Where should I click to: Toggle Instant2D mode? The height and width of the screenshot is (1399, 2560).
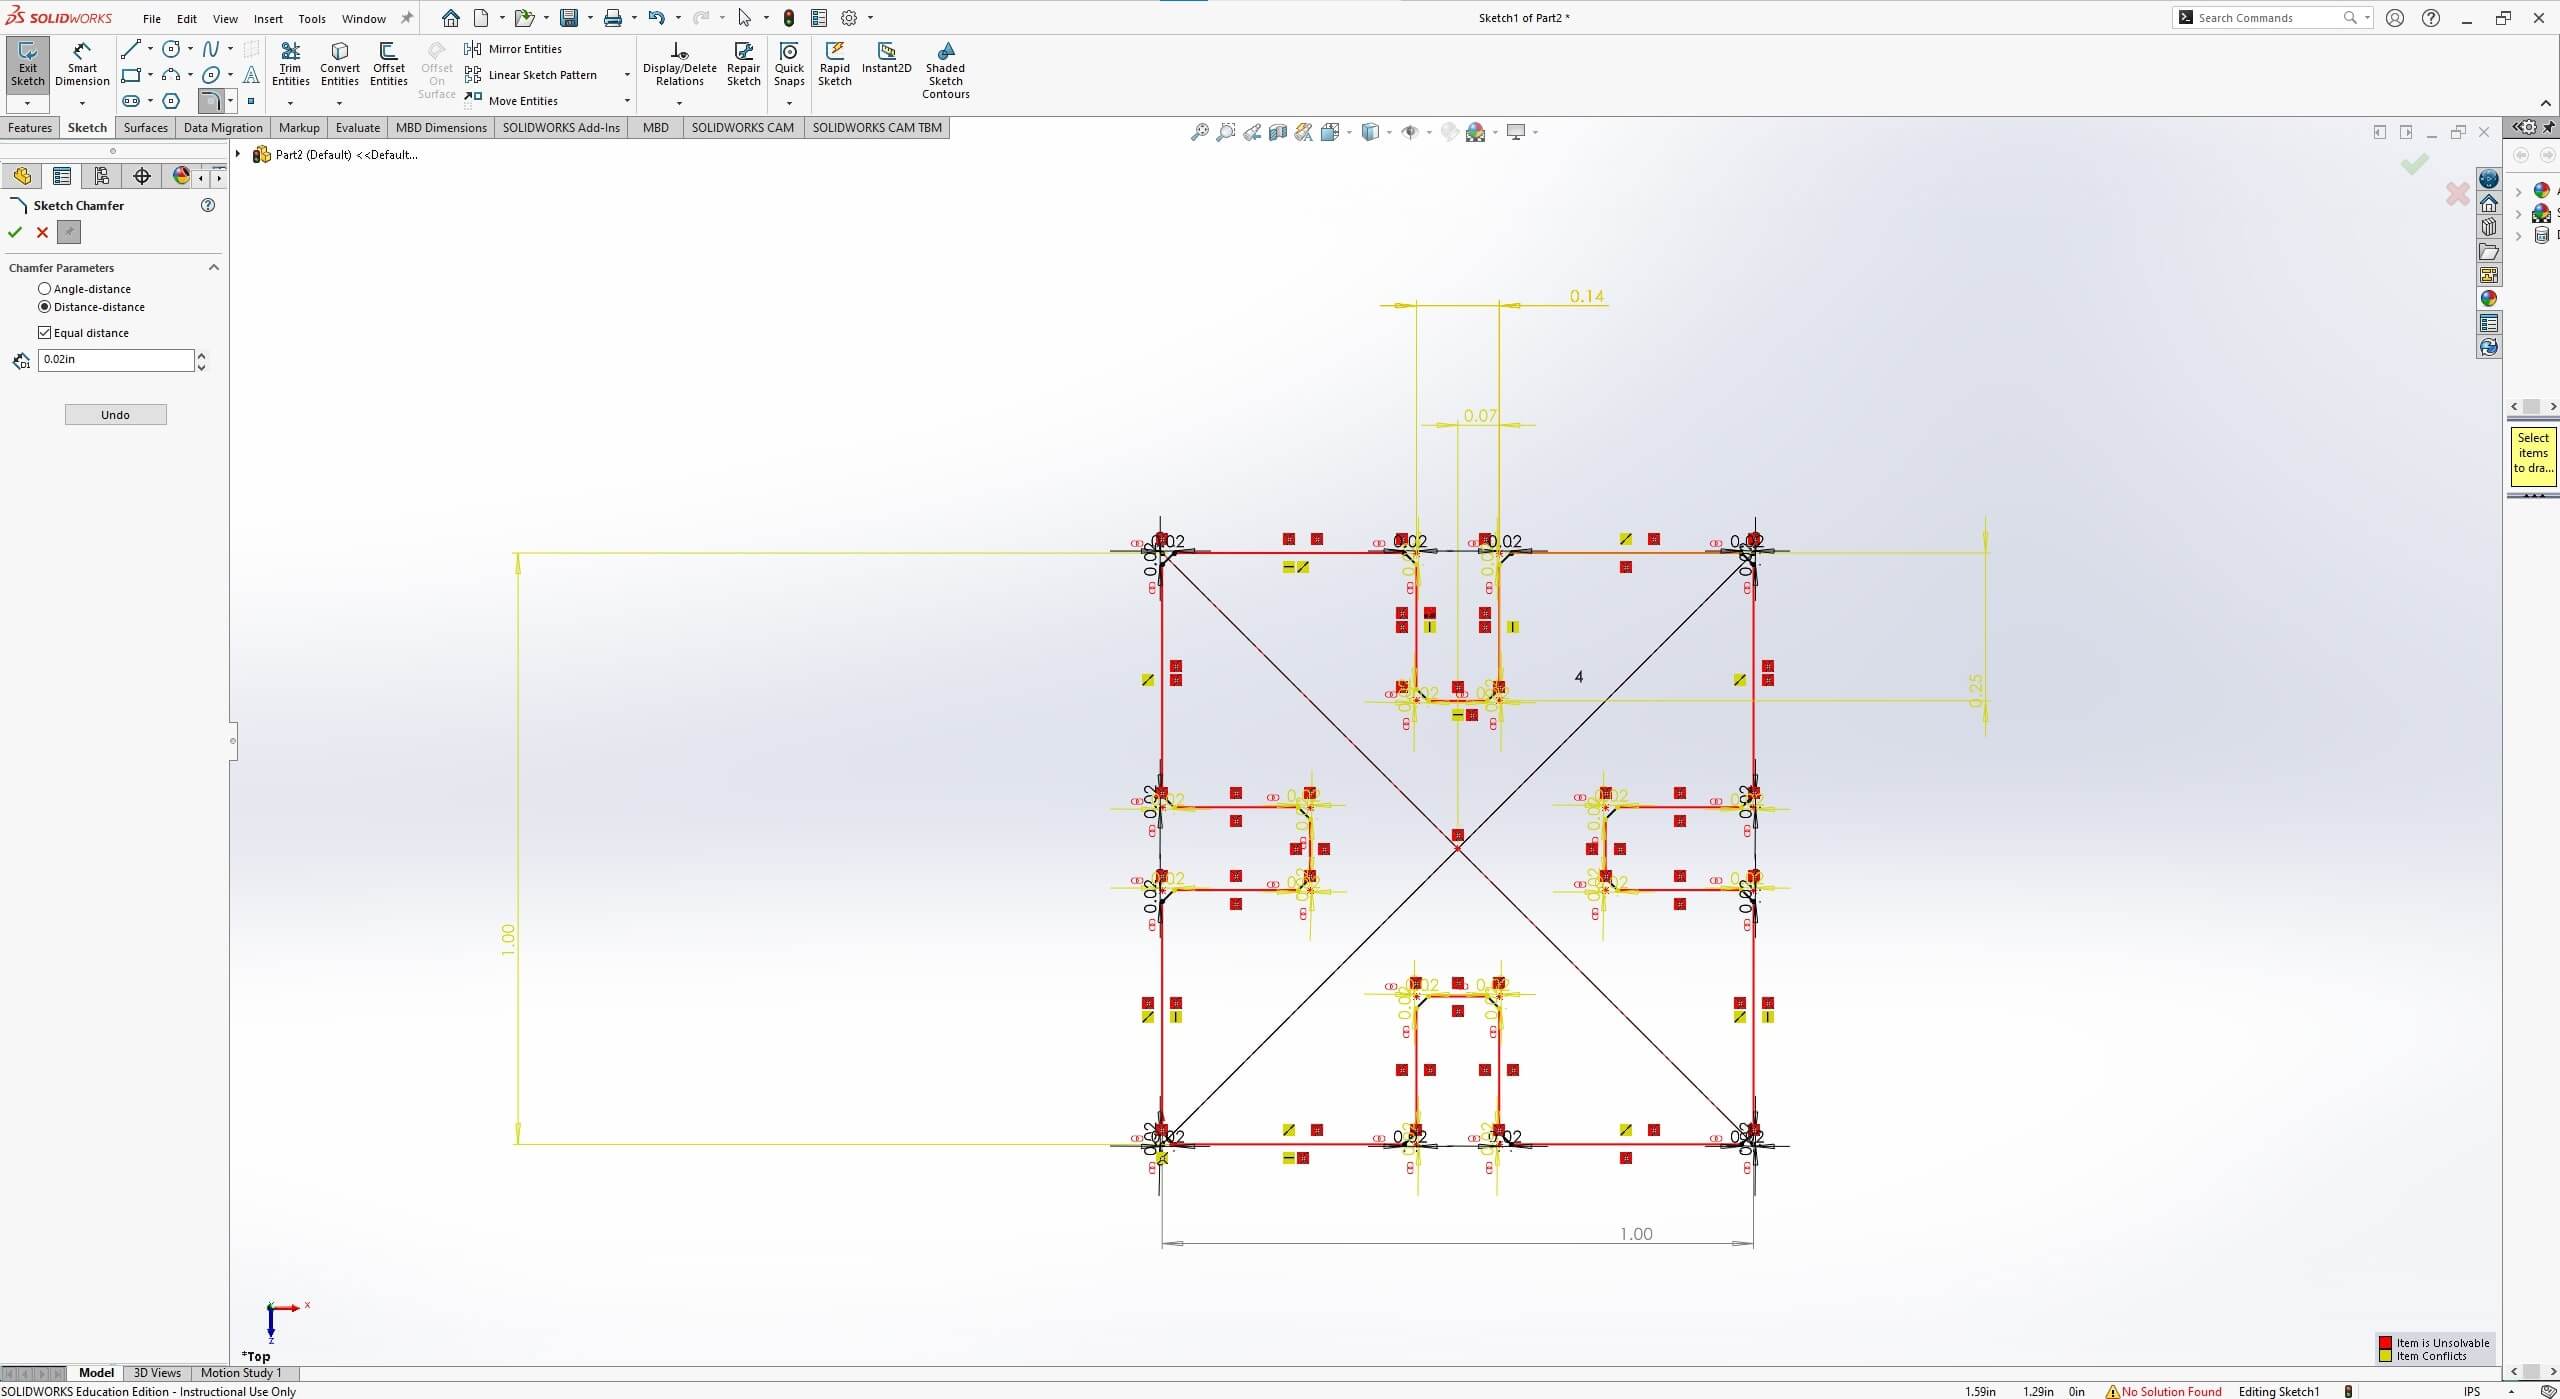pos(886,58)
